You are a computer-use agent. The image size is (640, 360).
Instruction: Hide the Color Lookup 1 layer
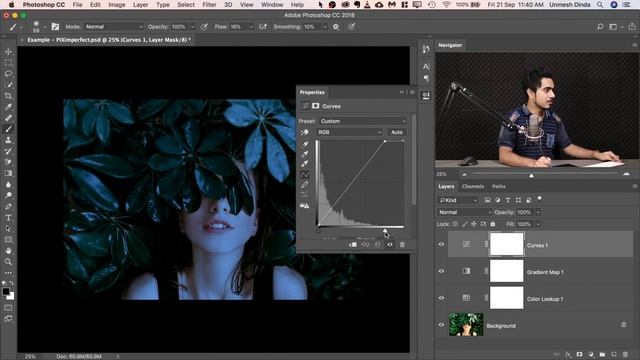(441, 298)
